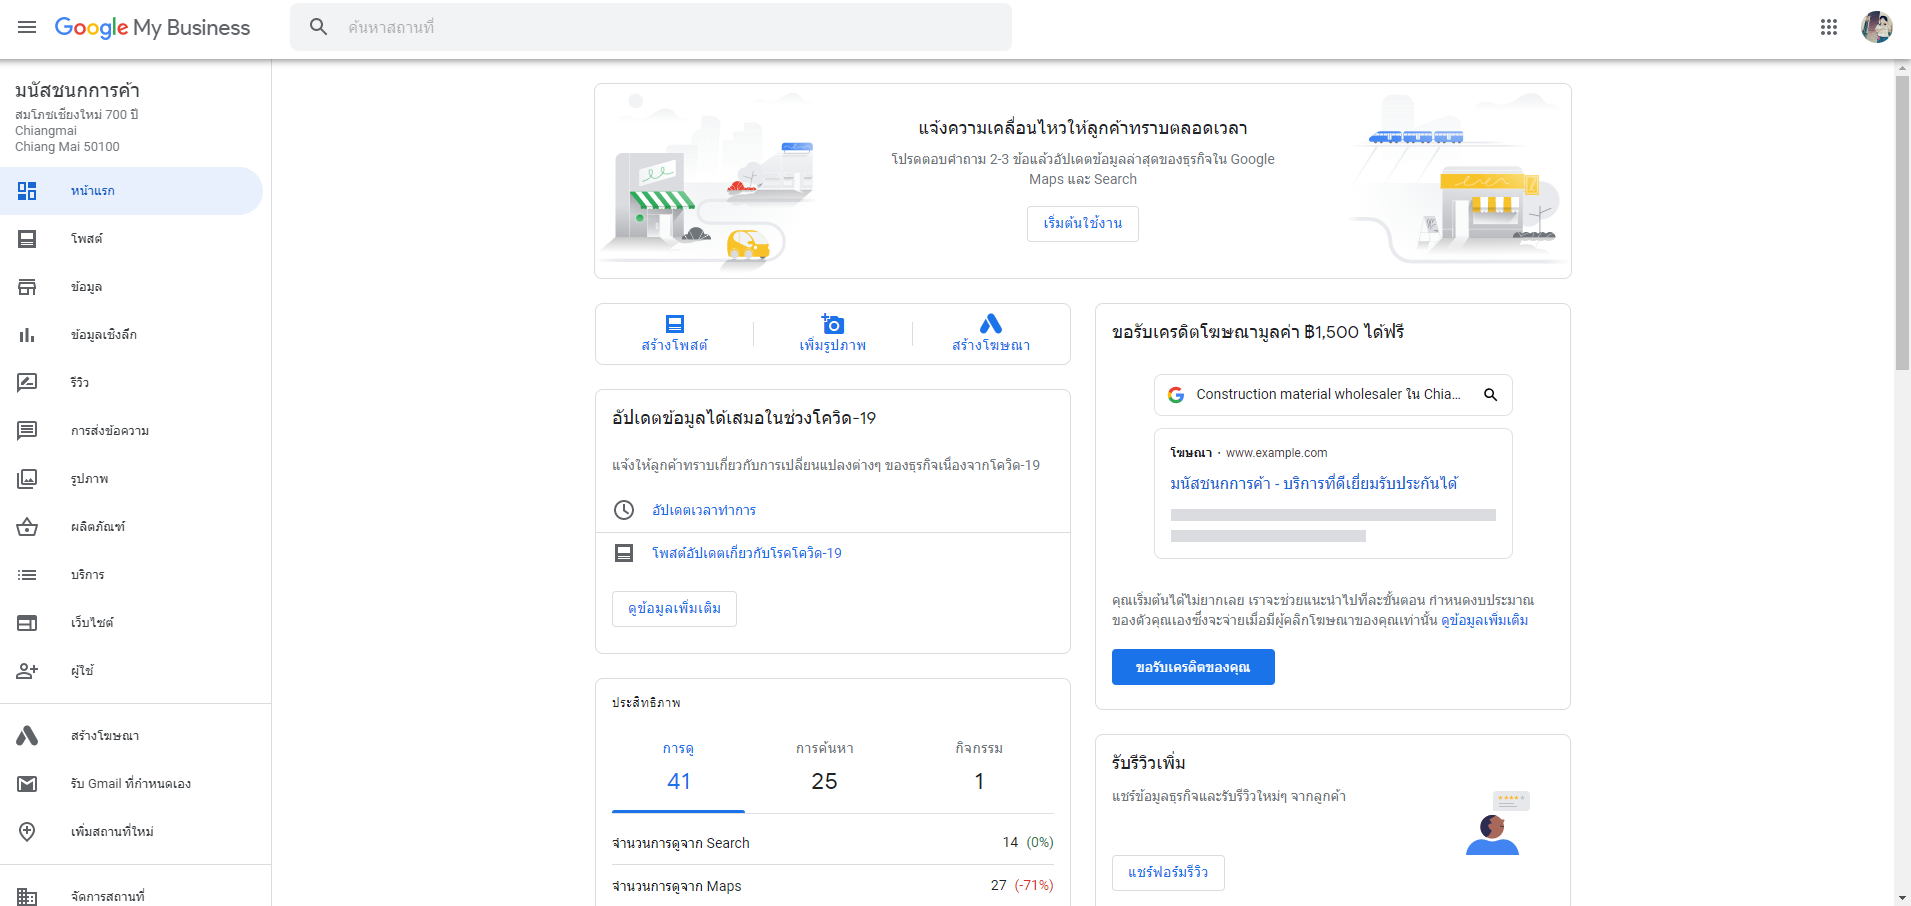
Task: Click the posts icon in sidebar
Action: 27,239
